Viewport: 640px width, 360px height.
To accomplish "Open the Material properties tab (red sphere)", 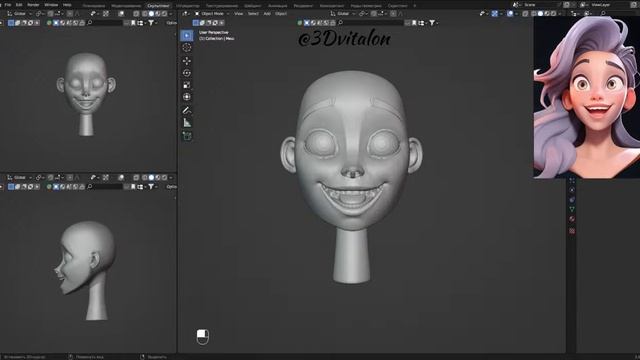I will pyautogui.click(x=572, y=219).
